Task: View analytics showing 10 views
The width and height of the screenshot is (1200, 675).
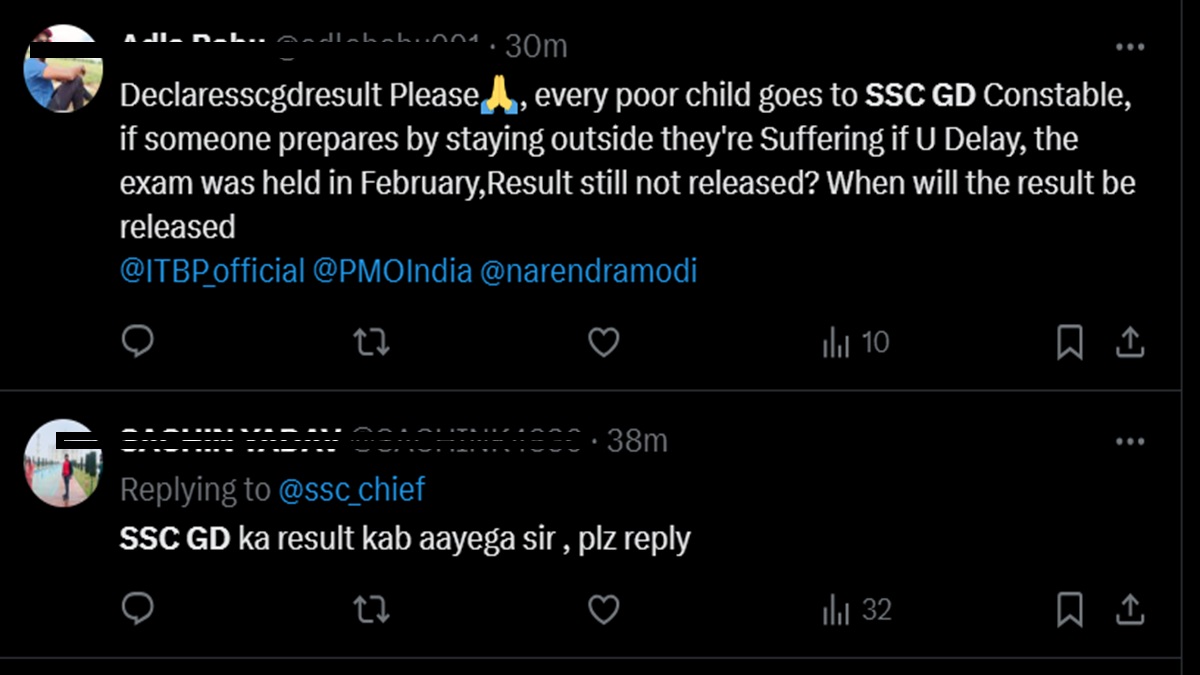Action: [x=855, y=342]
